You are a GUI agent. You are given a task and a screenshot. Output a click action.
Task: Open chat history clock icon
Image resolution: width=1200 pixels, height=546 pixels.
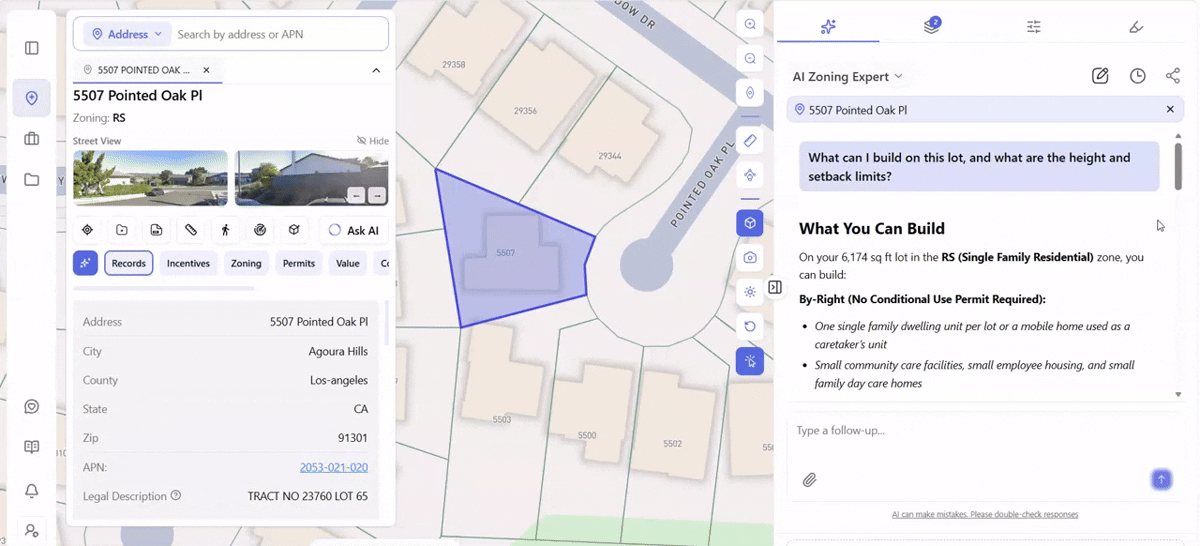tap(1138, 76)
